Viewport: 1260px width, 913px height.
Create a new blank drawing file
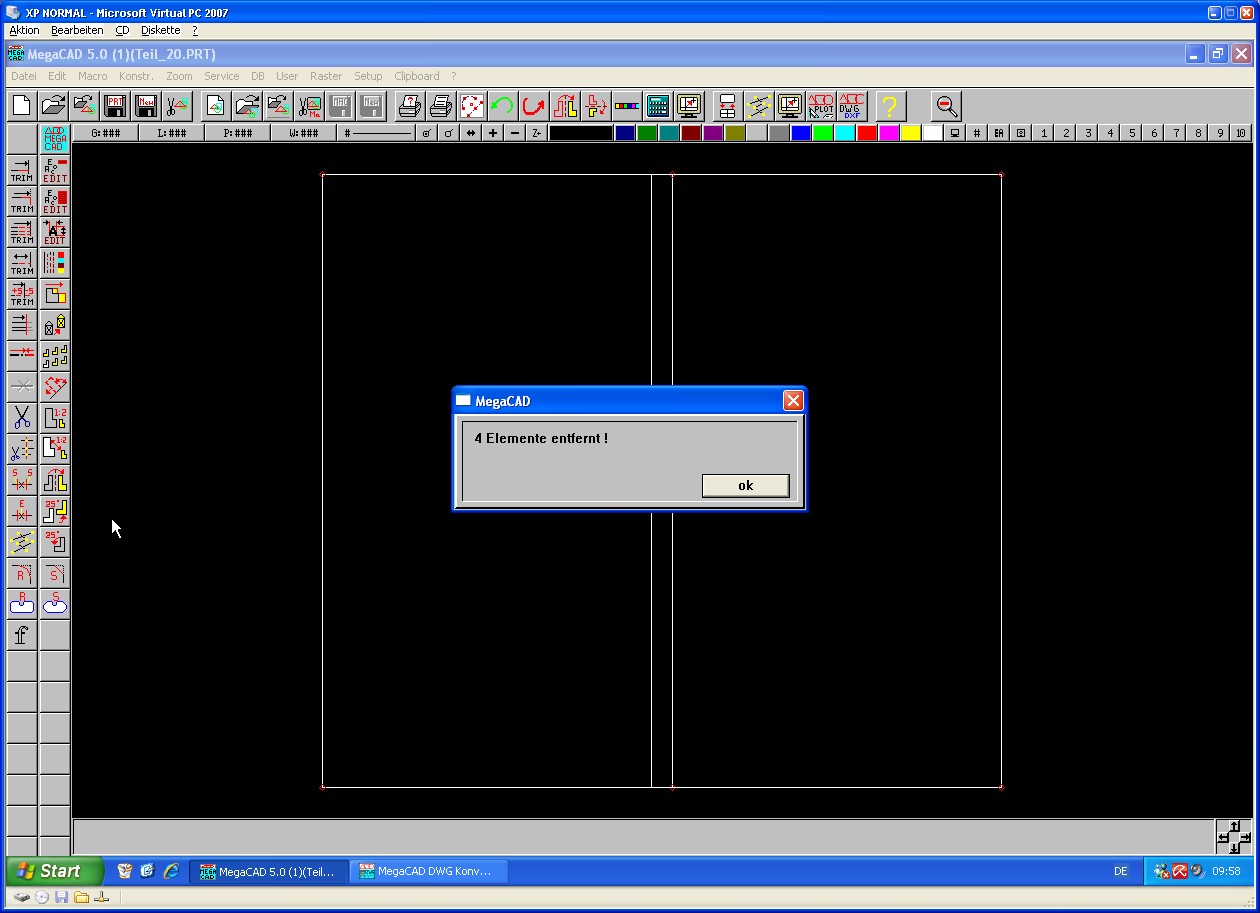point(22,105)
